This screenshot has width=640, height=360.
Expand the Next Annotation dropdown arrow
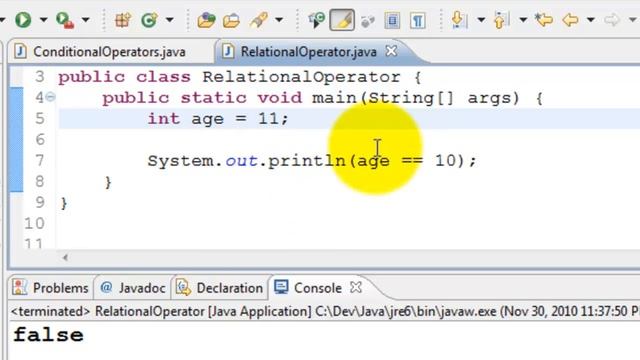click(x=481, y=20)
